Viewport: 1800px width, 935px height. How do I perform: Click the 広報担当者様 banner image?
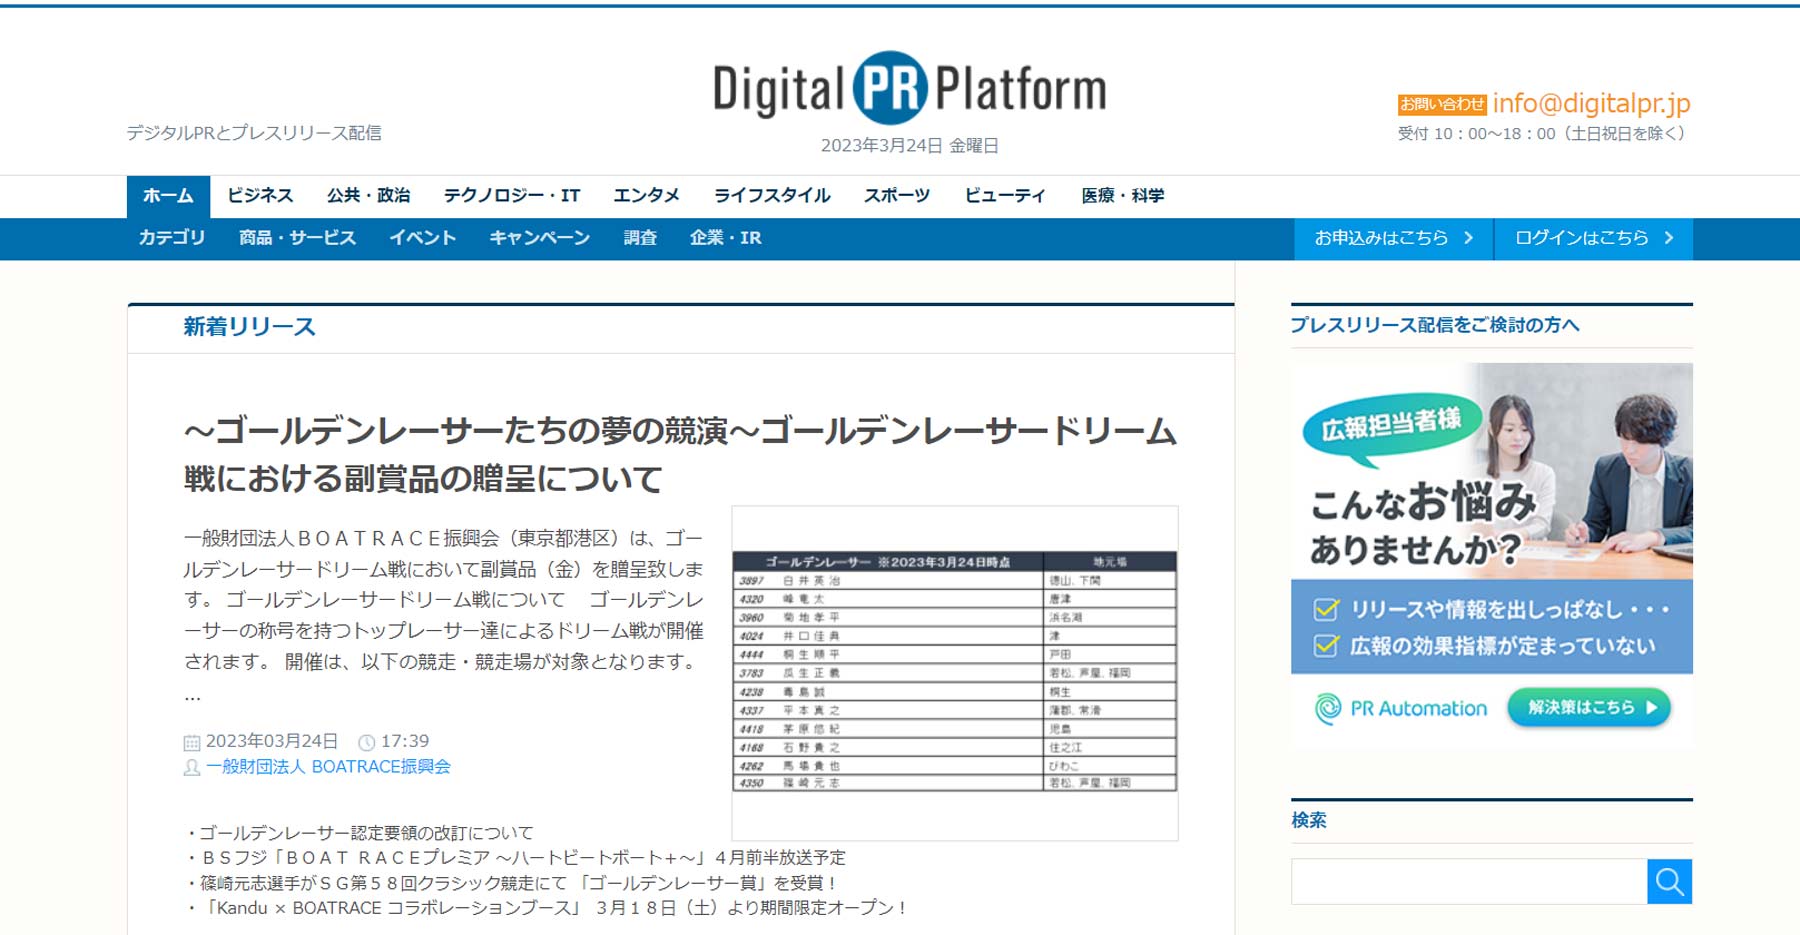pos(1492,555)
